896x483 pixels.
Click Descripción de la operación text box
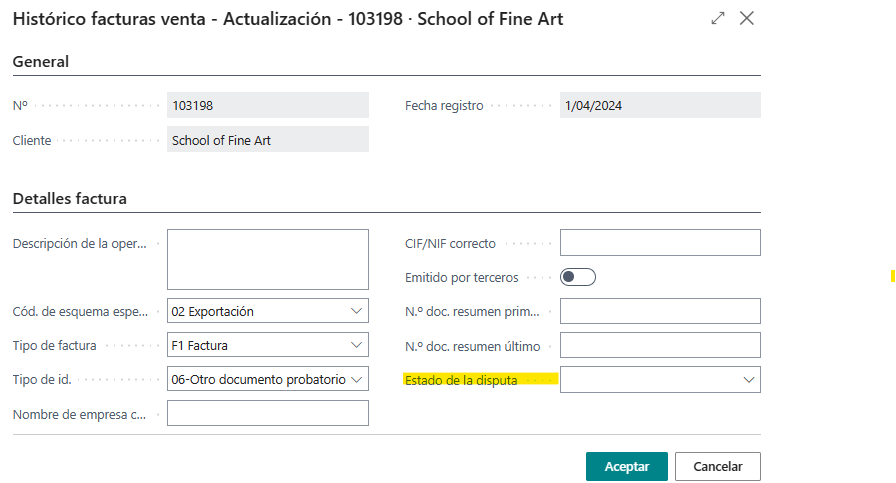click(267, 259)
